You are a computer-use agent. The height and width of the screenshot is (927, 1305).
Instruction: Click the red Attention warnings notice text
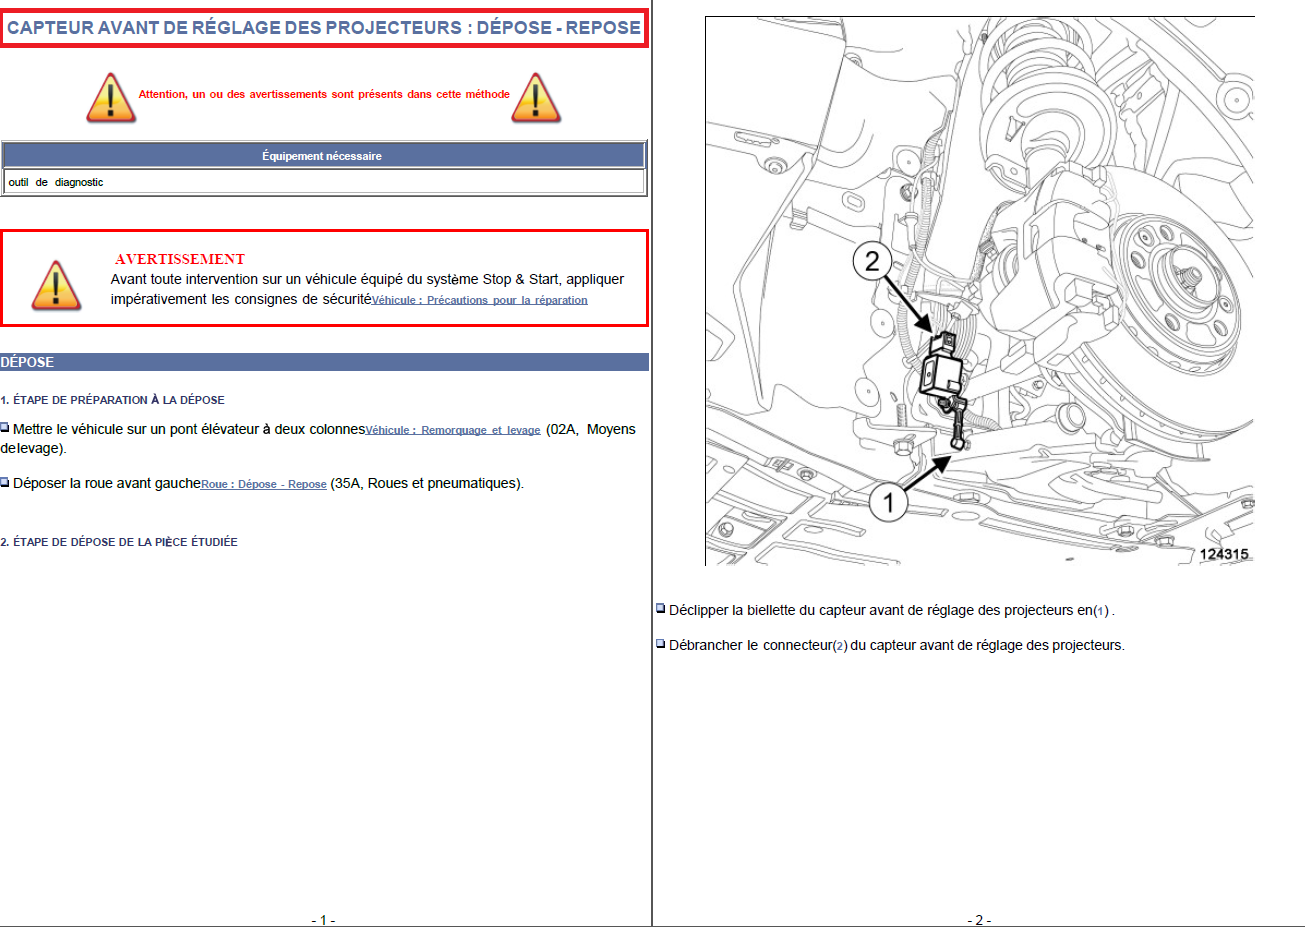click(x=324, y=94)
